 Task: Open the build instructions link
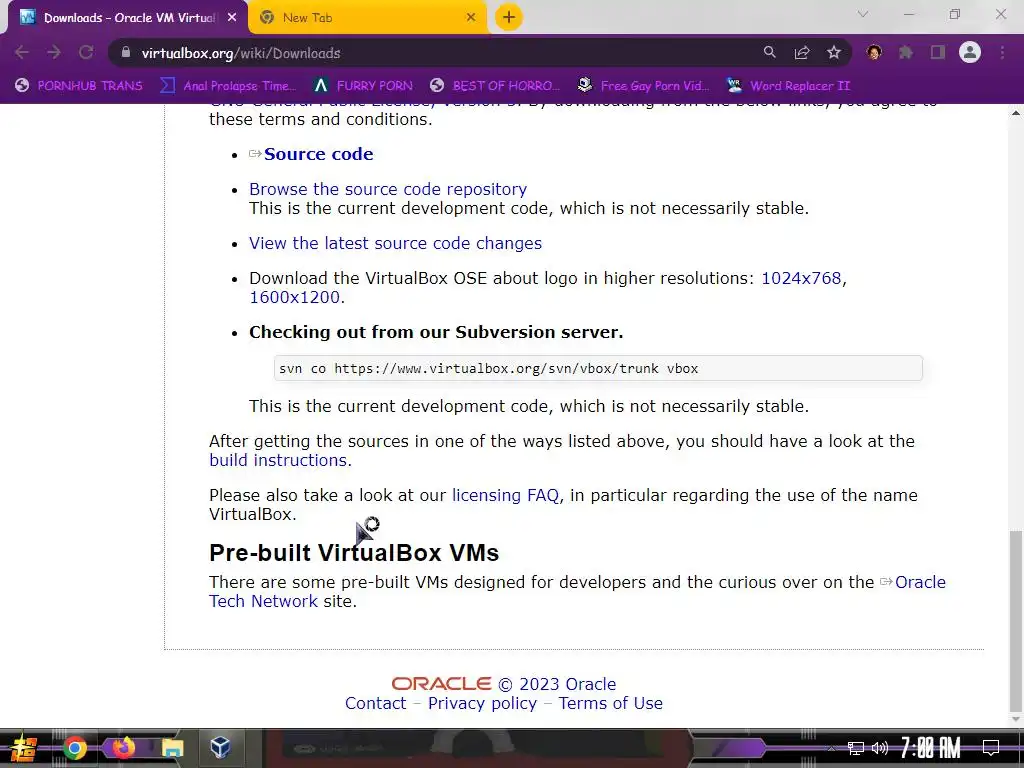click(278, 460)
